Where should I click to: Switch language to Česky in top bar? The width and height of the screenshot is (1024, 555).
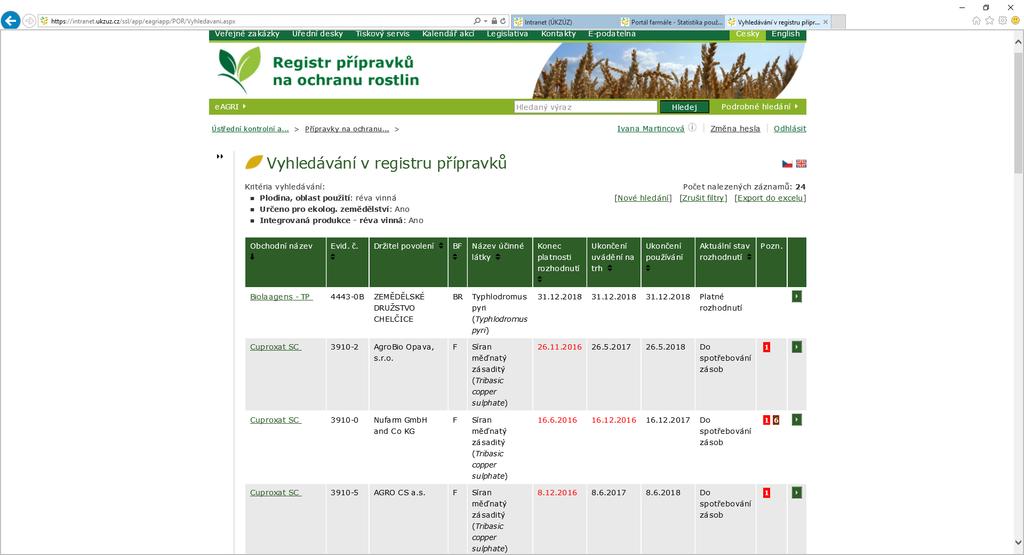tap(747, 34)
